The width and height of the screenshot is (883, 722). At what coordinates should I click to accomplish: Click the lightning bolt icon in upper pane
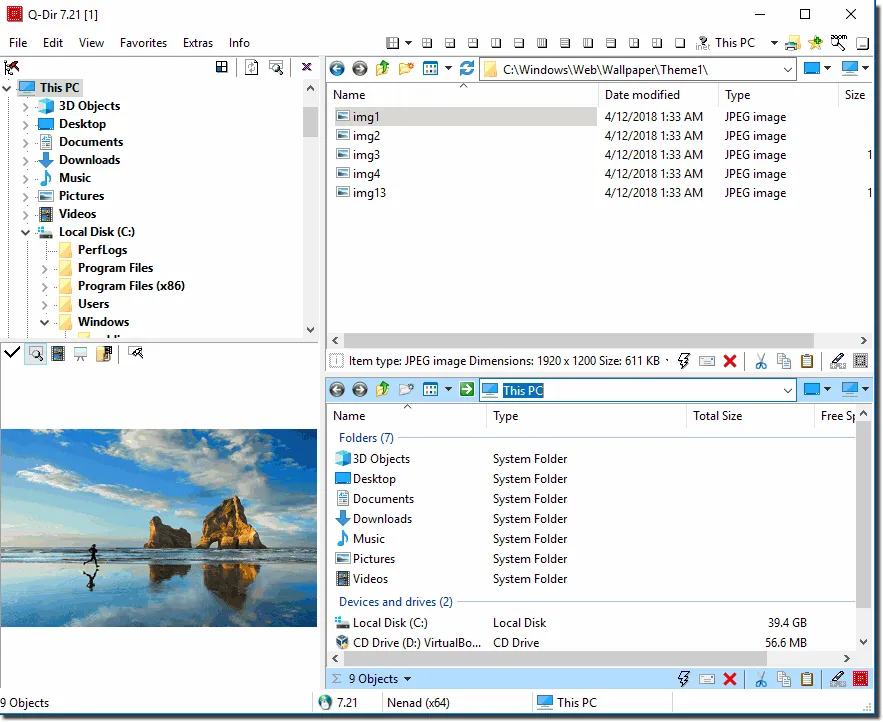coord(684,361)
